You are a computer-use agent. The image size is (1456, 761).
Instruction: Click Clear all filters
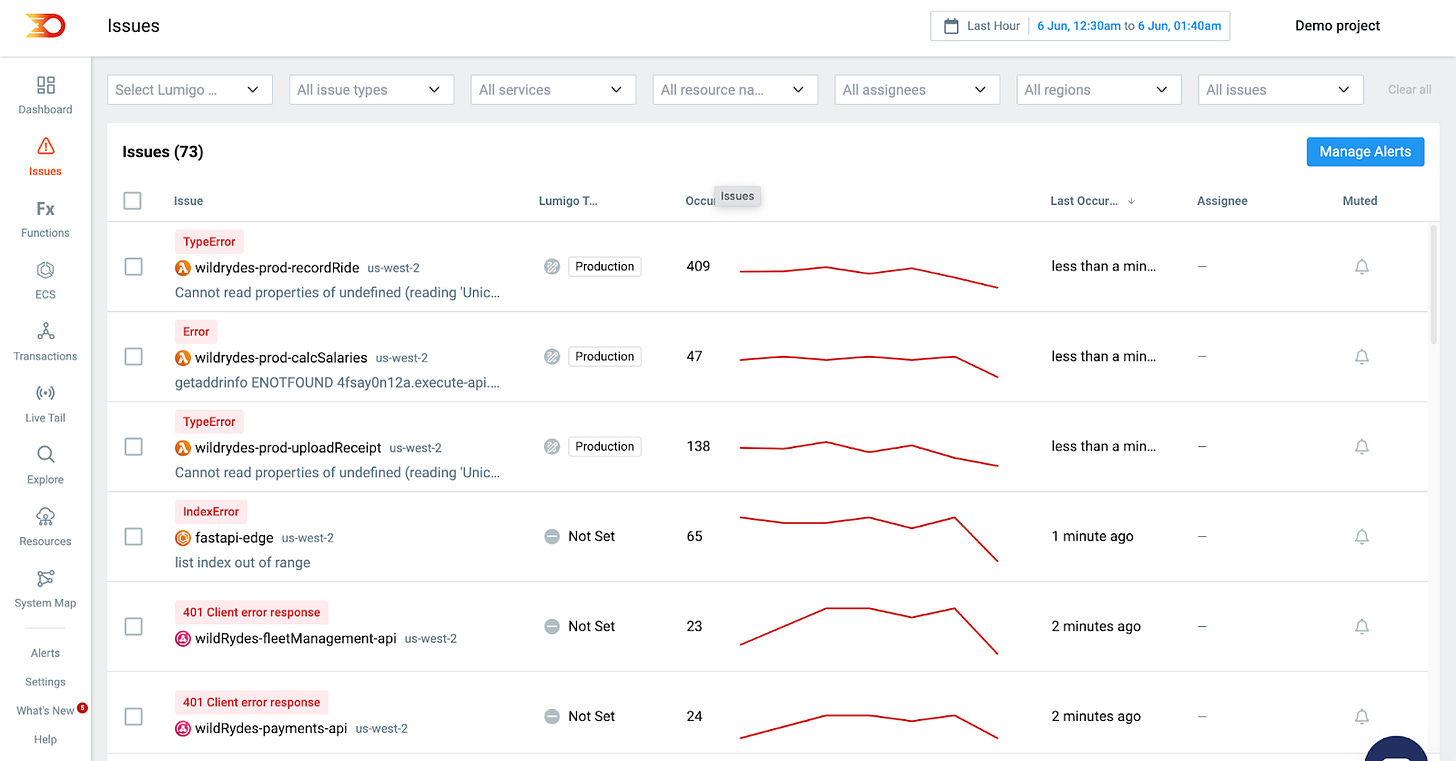pyautogui.click(x=1409, y=90)
